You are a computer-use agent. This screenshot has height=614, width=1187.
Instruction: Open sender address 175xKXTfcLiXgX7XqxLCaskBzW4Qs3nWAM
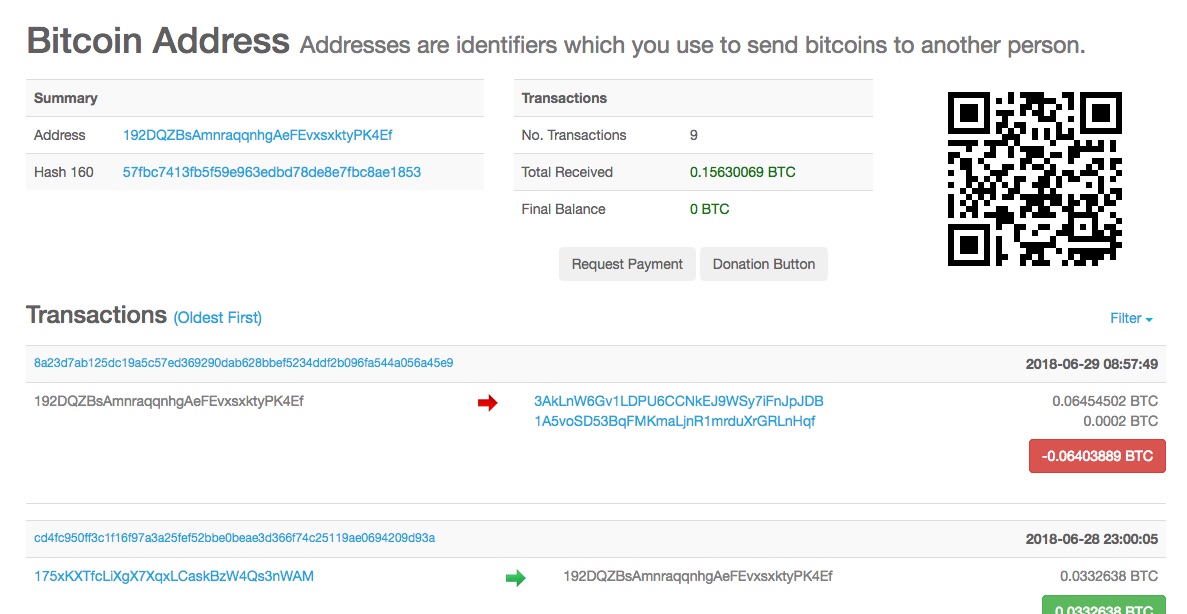(174, 576)
